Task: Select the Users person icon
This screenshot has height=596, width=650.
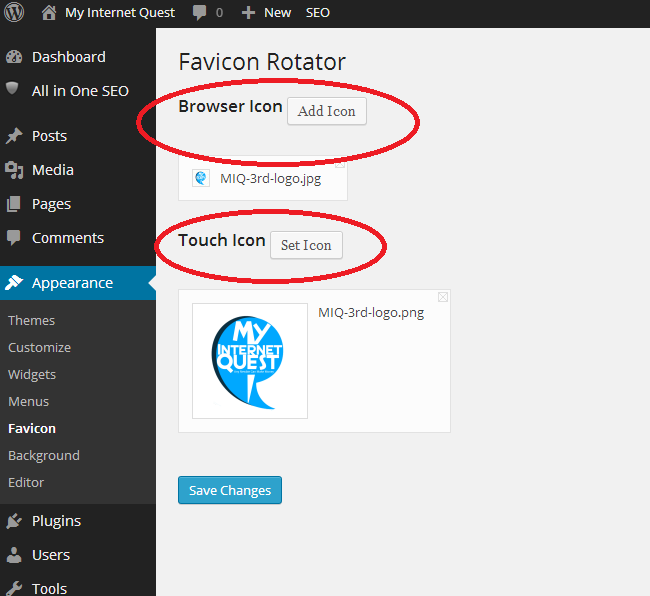Action: [x=14, y=555]
